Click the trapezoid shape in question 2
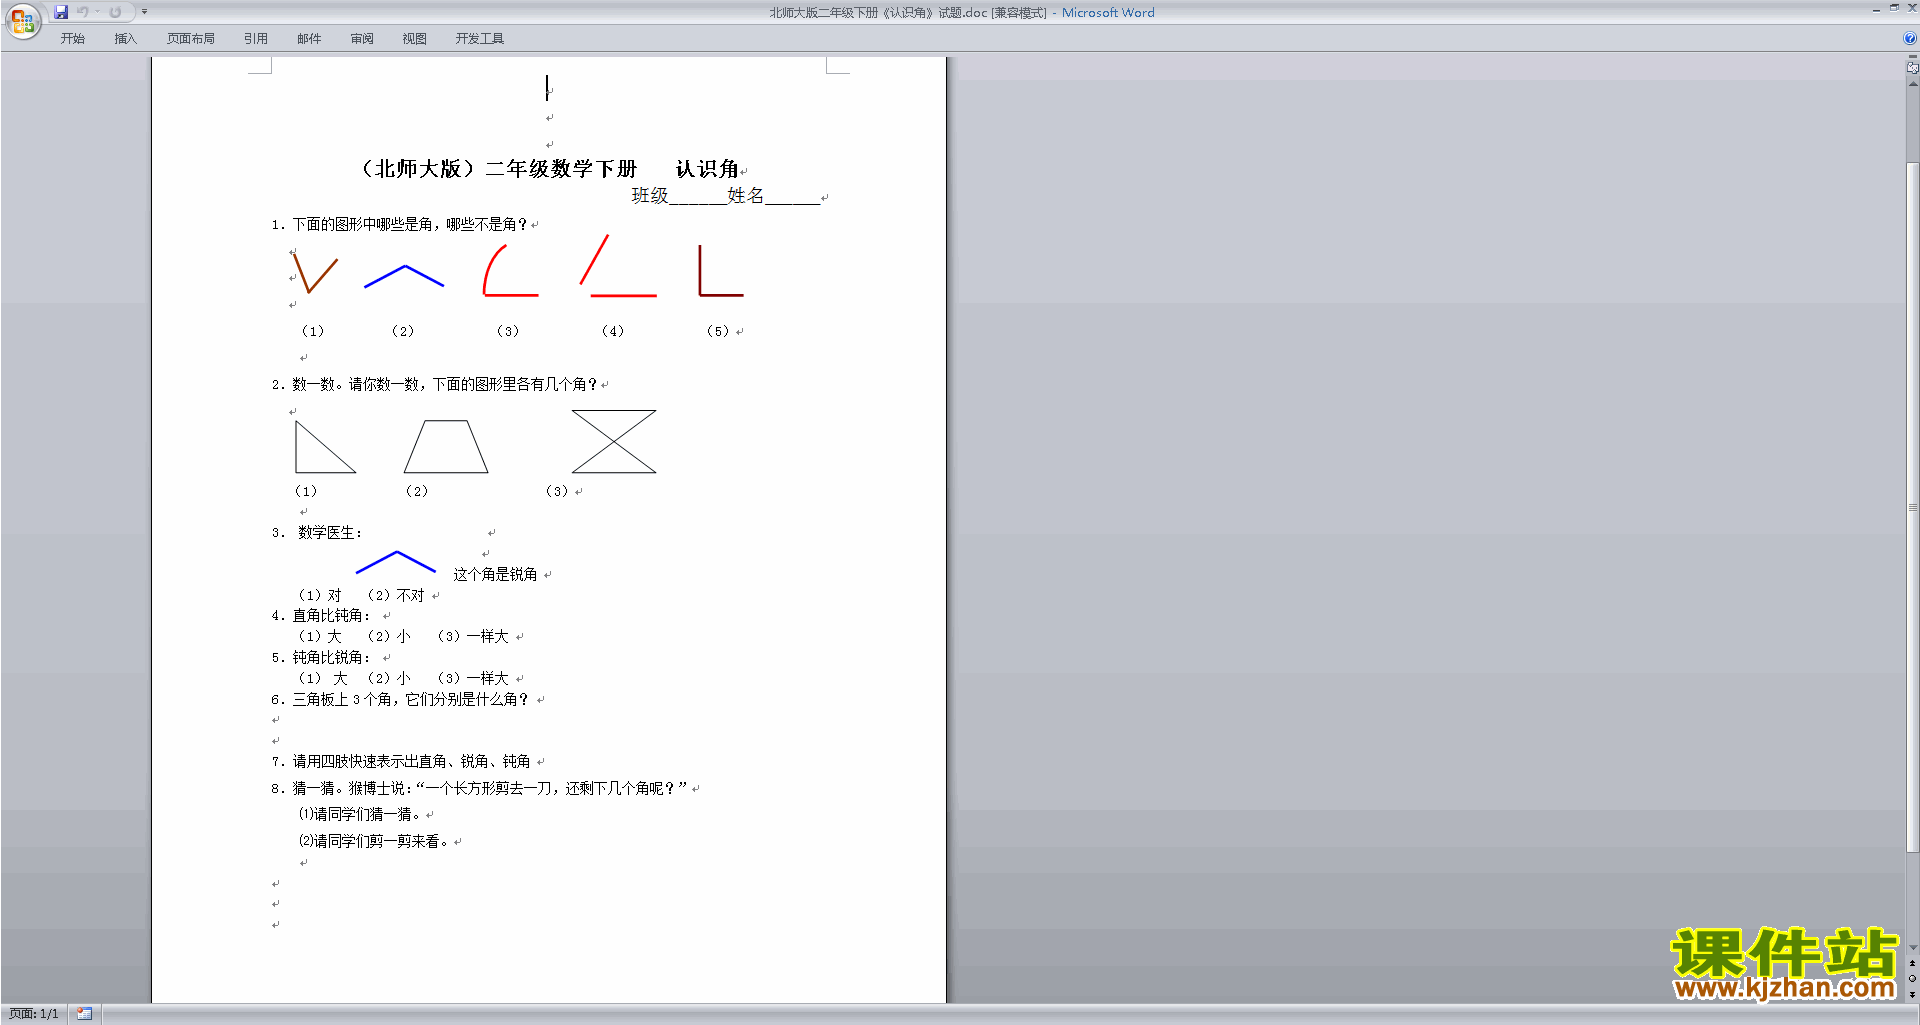Screen dimensions: 1920x1025 [446, 447]
